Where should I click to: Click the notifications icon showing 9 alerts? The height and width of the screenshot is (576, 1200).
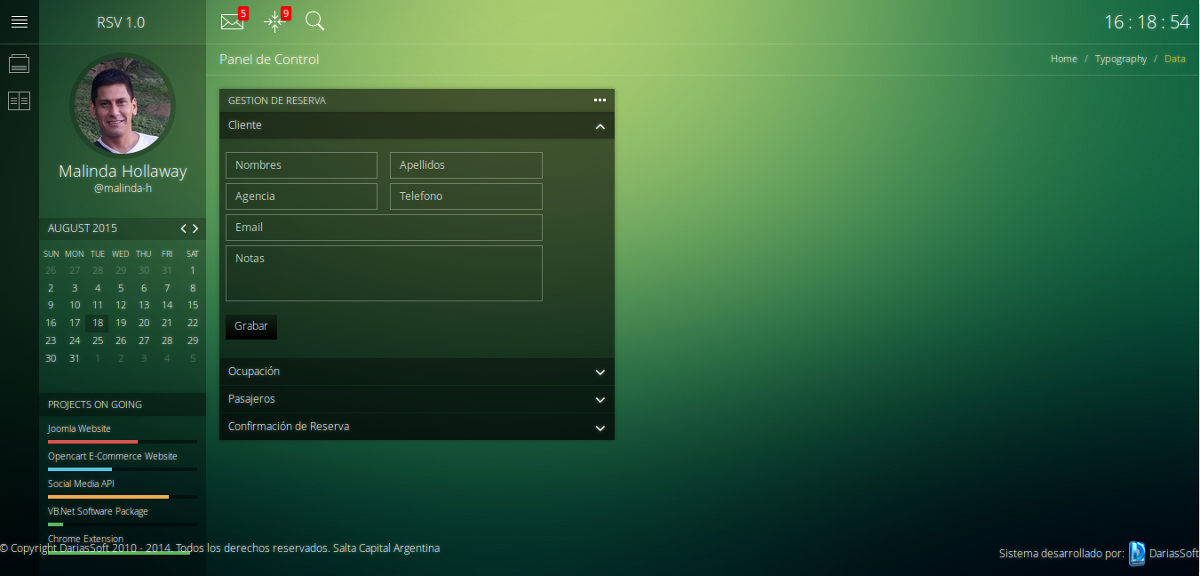click(x=274, y=21)
